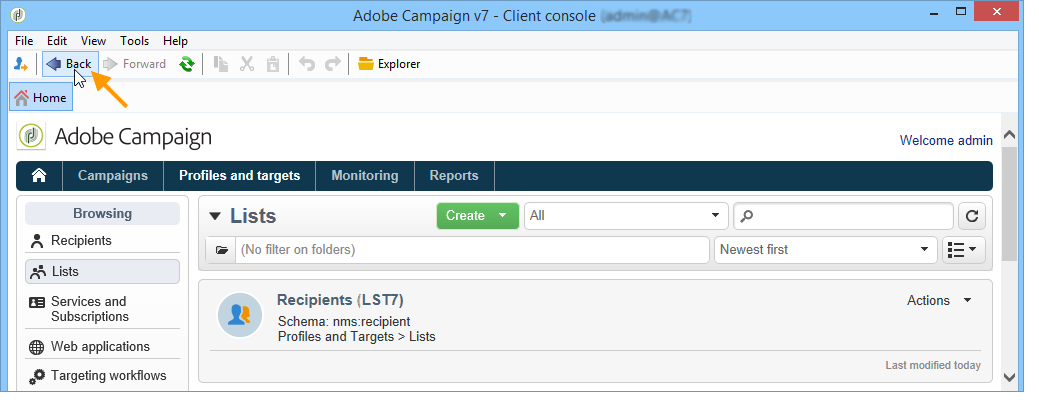The height and width of the screenshot is (406, 1039).
Task: Click the connection icon at toolbar's far left
Action: [x=20, y=64]
